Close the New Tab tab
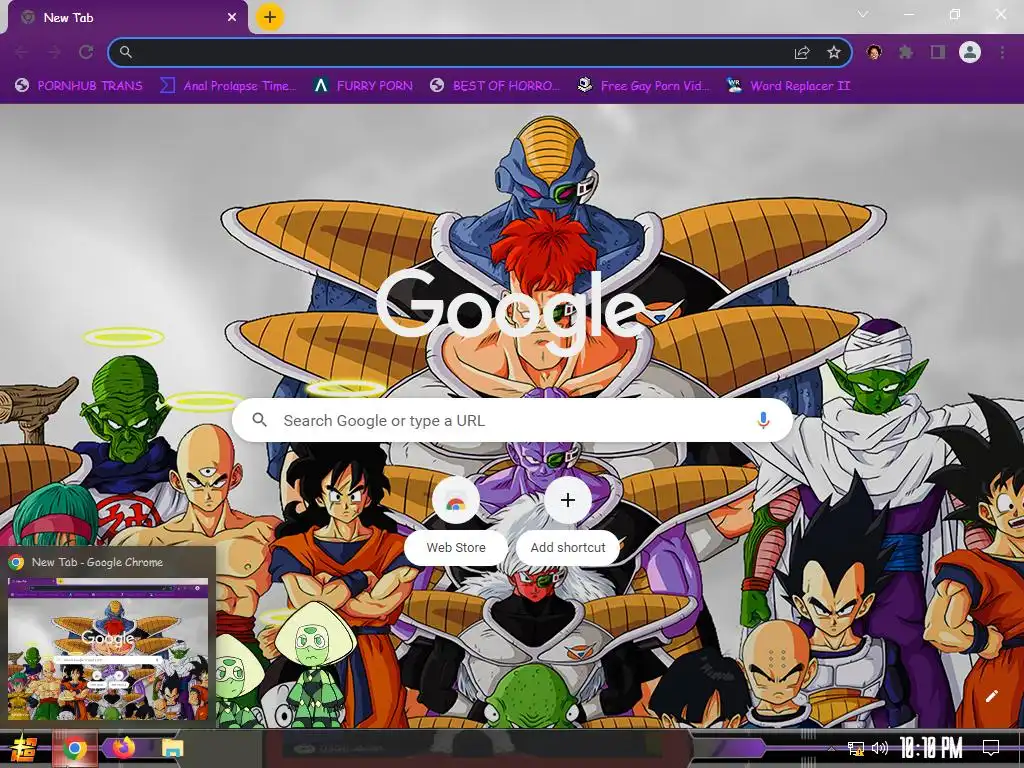The image size is (1024, 768). [232, 18]
